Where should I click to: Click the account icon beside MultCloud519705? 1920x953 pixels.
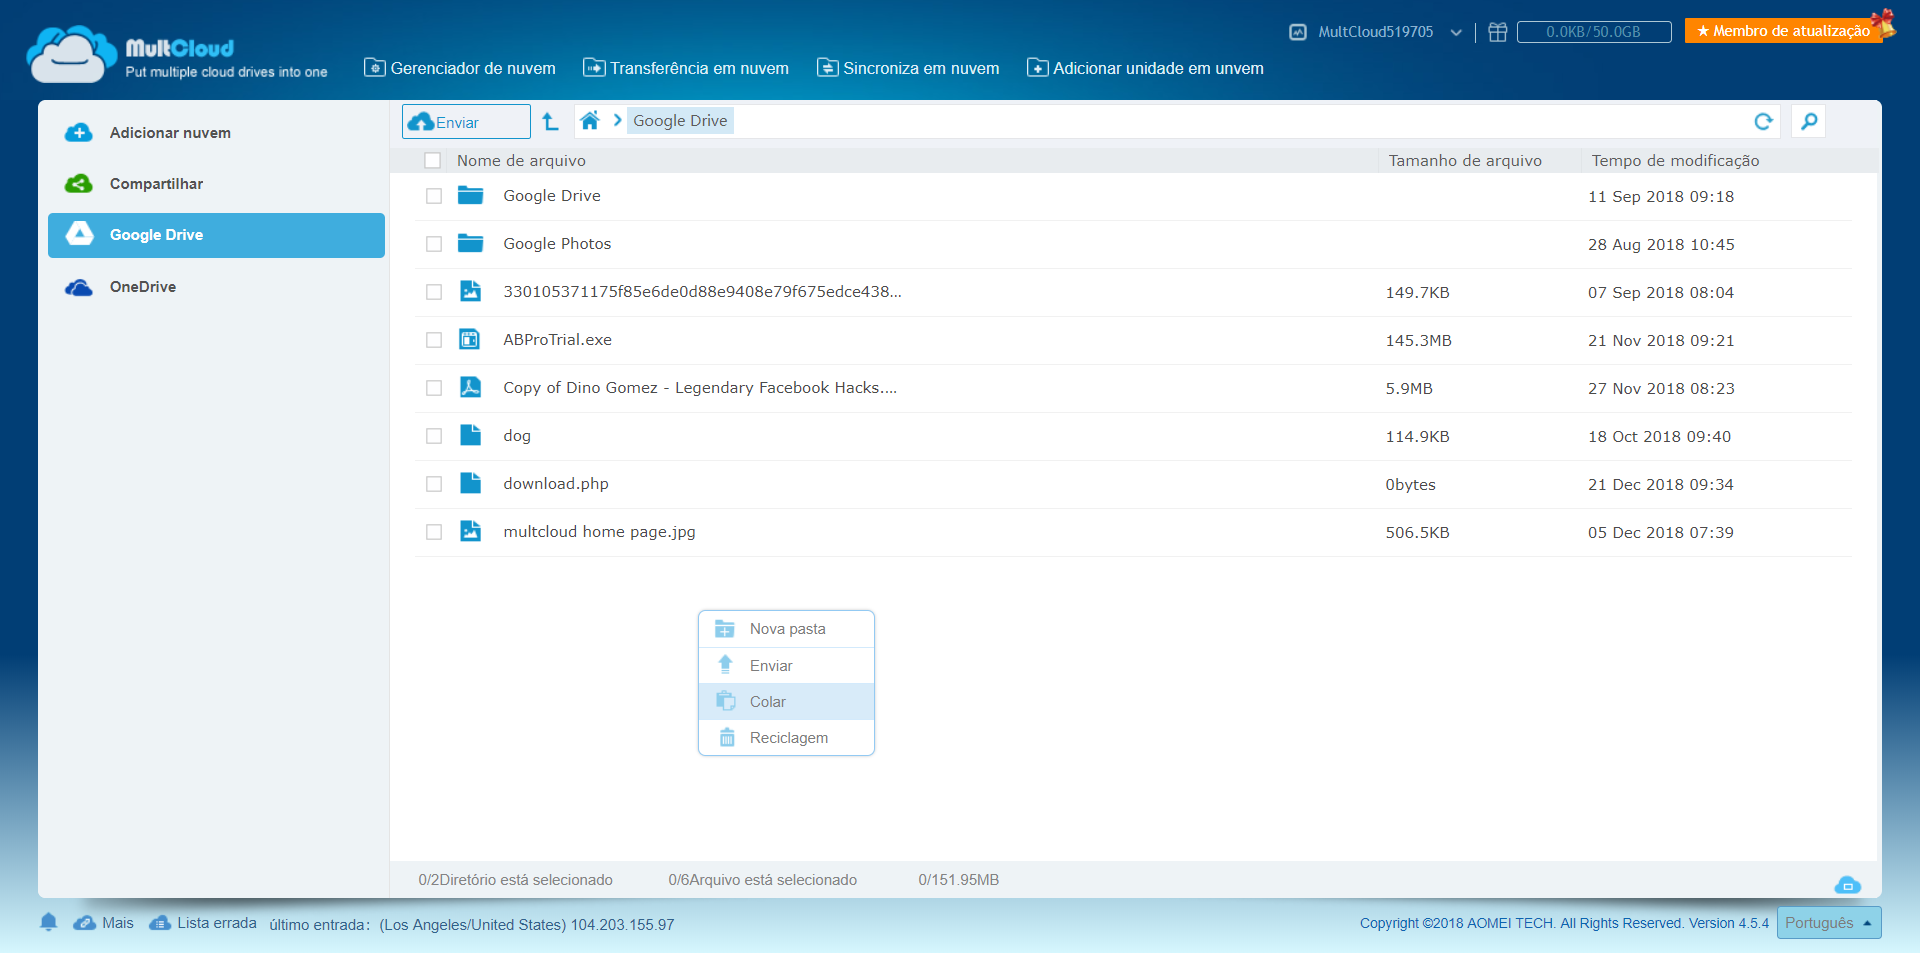pyautogui.click(x=1298, y=32)
